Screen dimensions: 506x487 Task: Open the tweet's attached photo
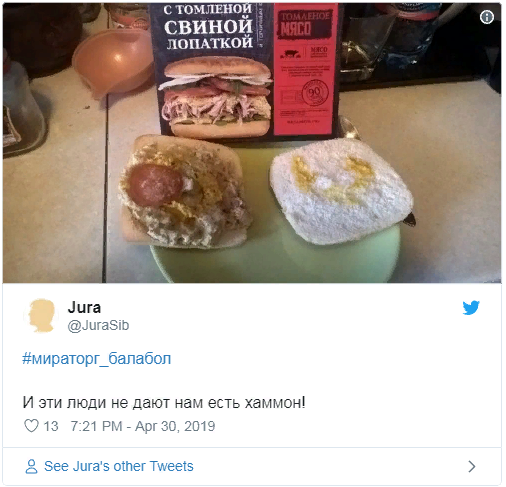[x=252, y=143]
